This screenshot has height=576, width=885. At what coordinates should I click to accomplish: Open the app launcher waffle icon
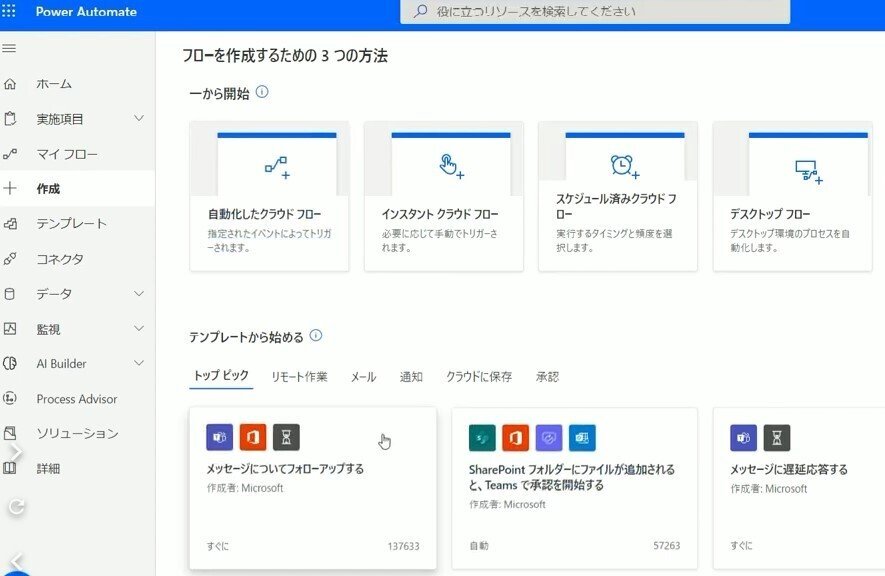coord(8,11)
